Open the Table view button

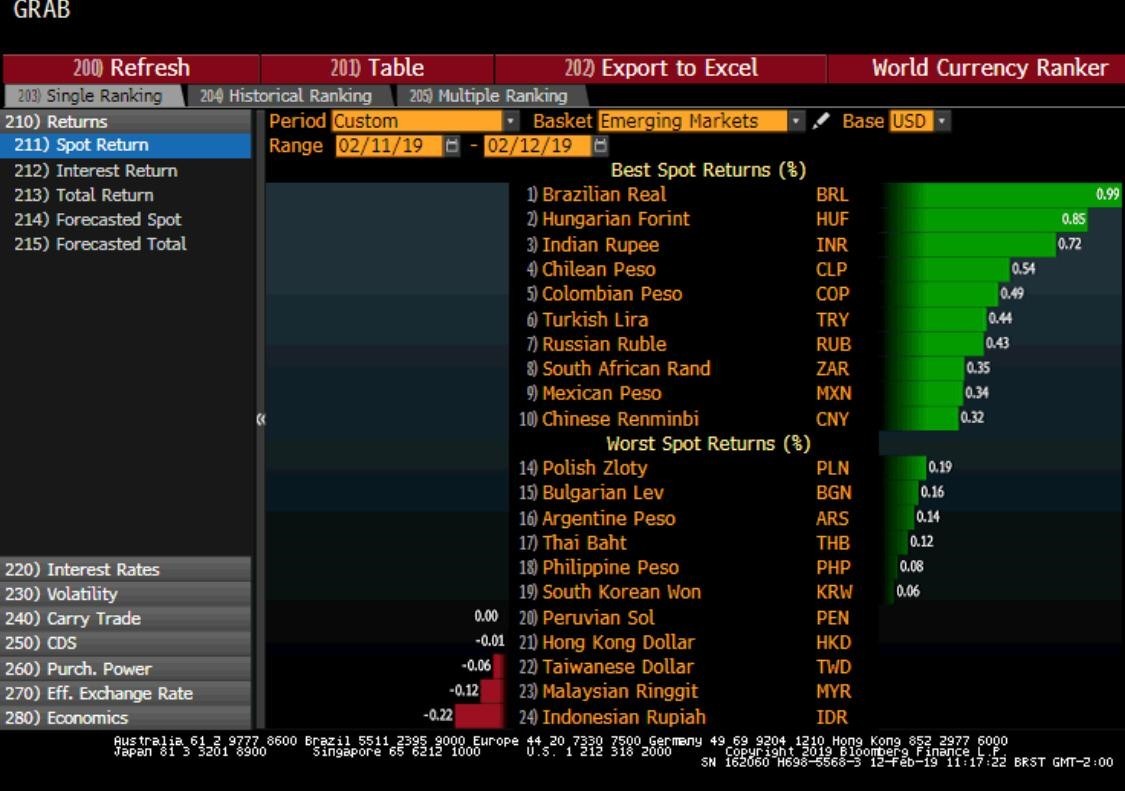377,68
